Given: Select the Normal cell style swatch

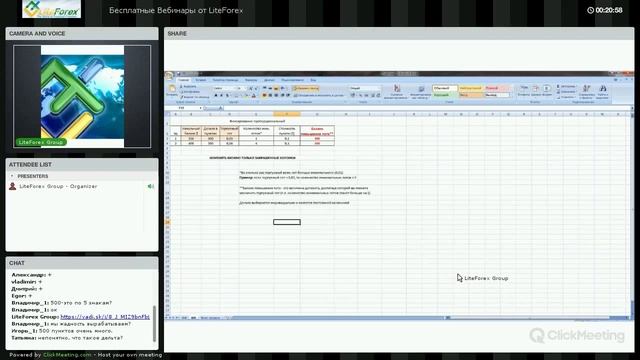Looking at the screenshot, I should [x=445, y=88].
